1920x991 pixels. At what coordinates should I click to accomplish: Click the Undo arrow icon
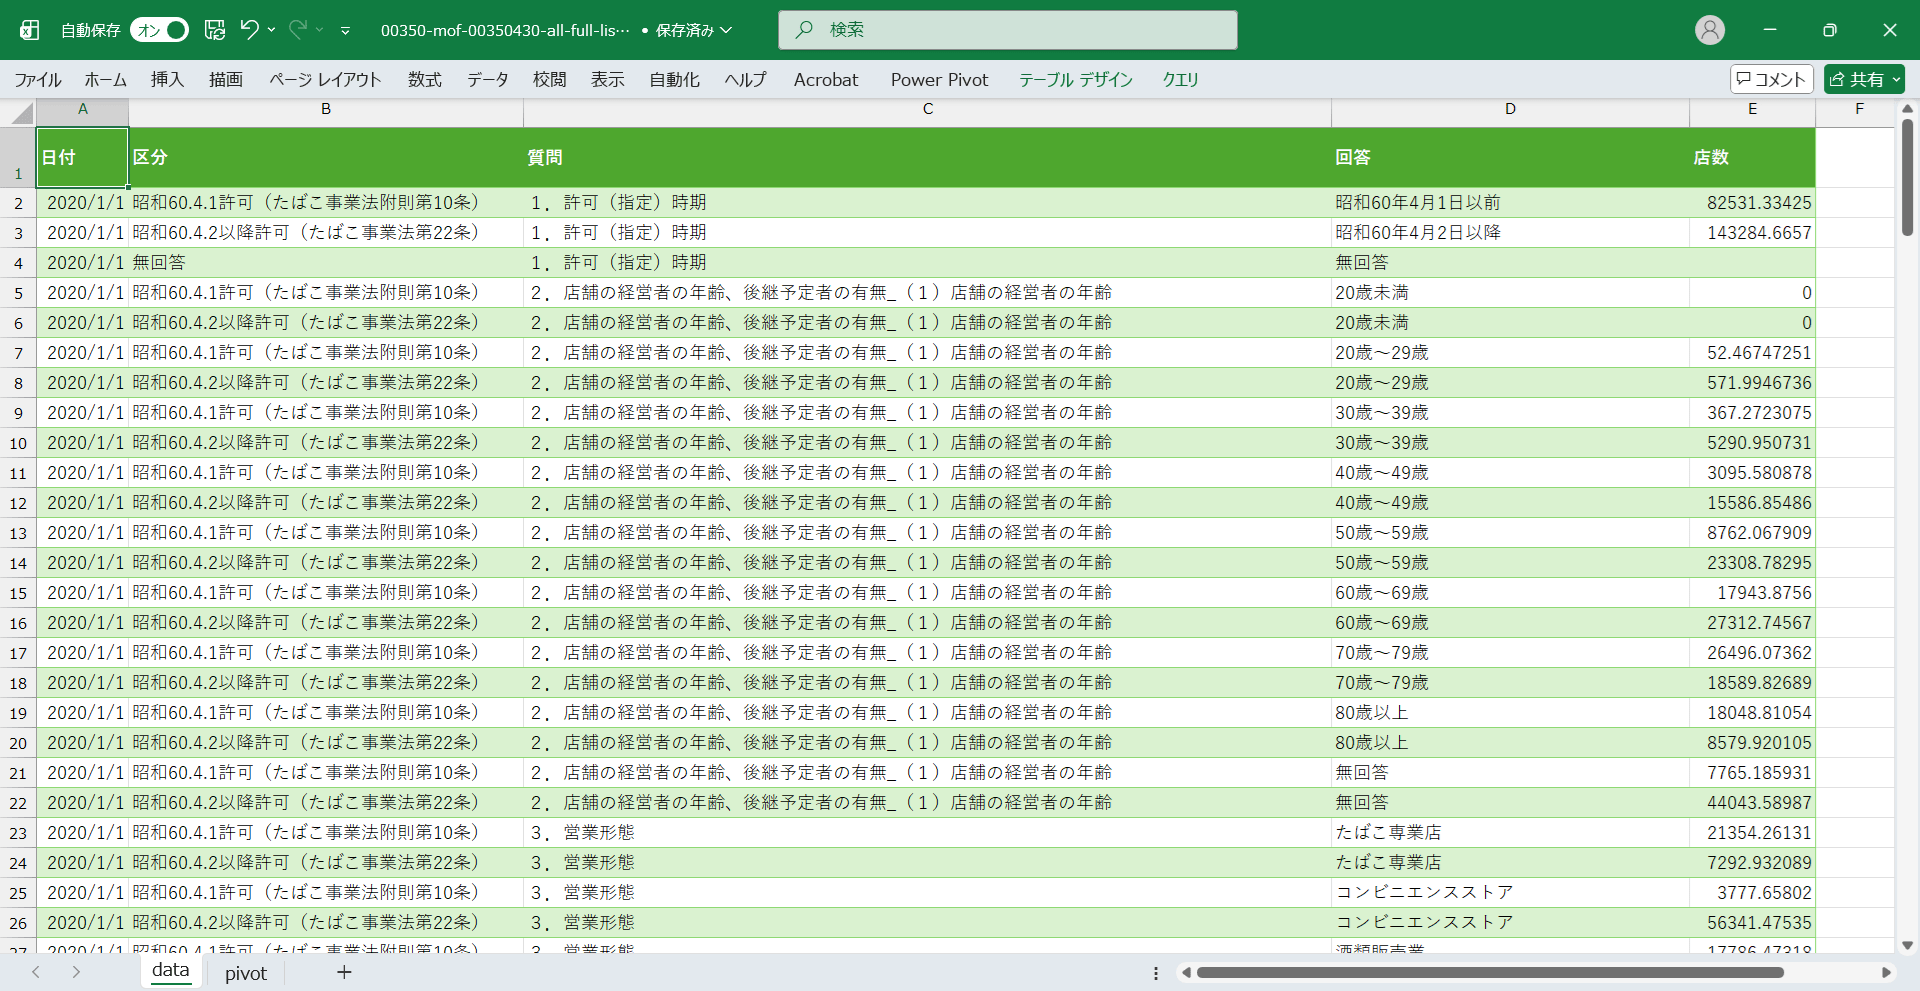coord(249,30)
